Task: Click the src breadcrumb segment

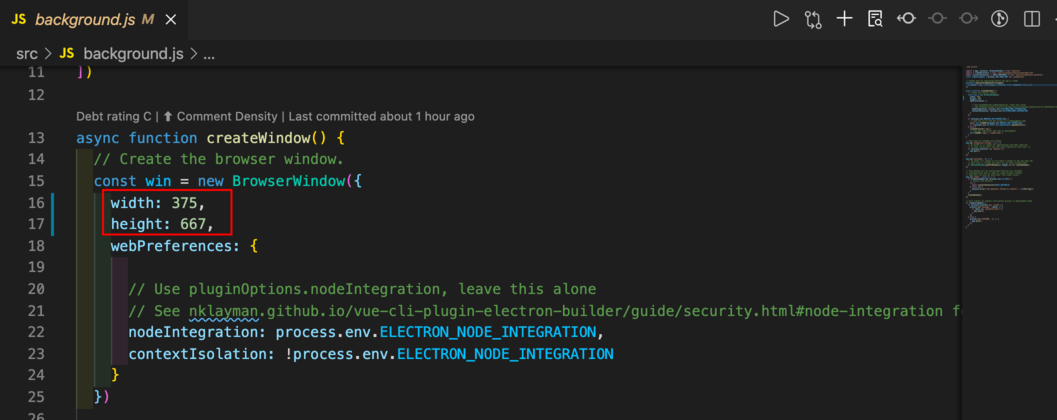Action: pyautogui.click(x=27, y=54)
